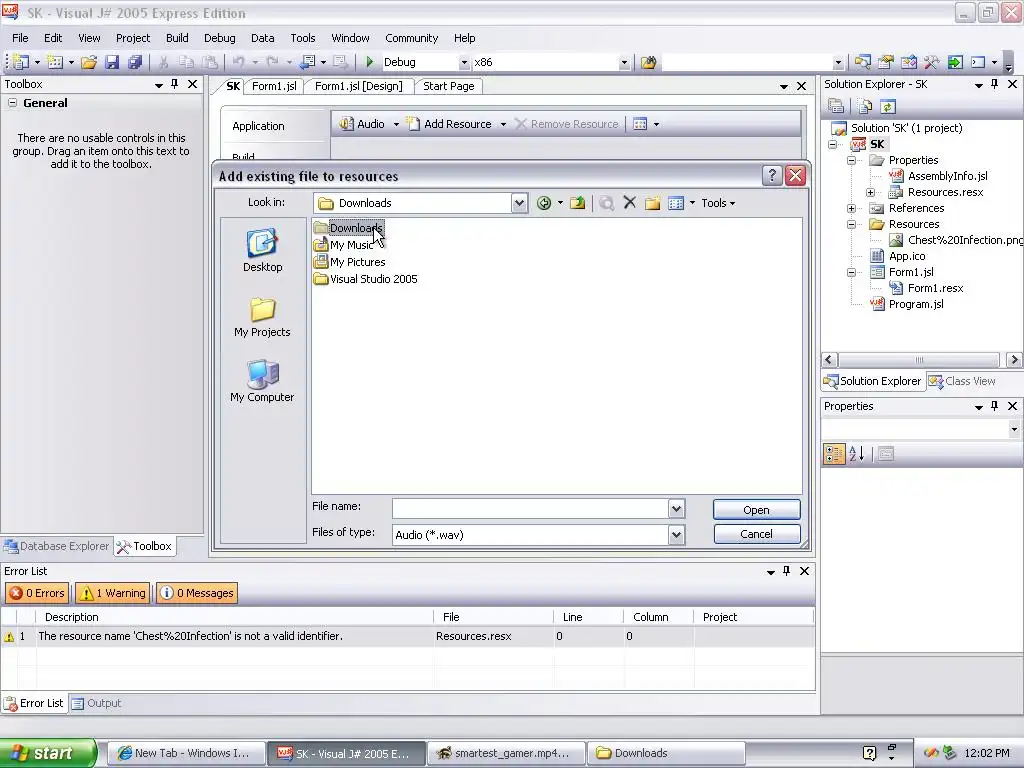
Task: Click the Create New Folder icon in dialog
Action: tap(652, 203)
